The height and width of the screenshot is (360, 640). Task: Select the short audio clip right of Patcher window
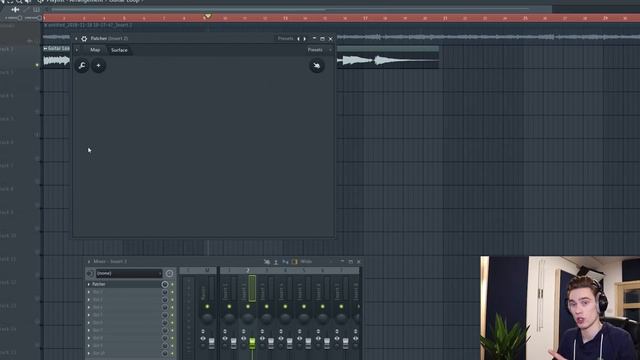(x=388, y=57)
